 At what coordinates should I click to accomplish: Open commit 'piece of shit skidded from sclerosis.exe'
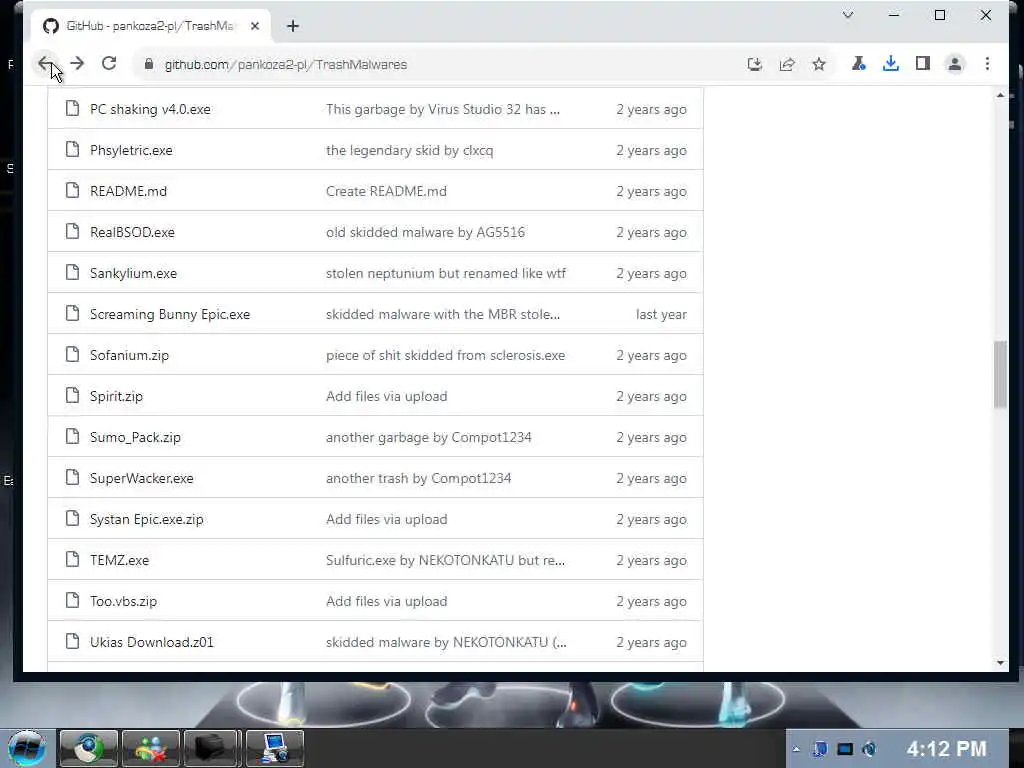[445, 355]
